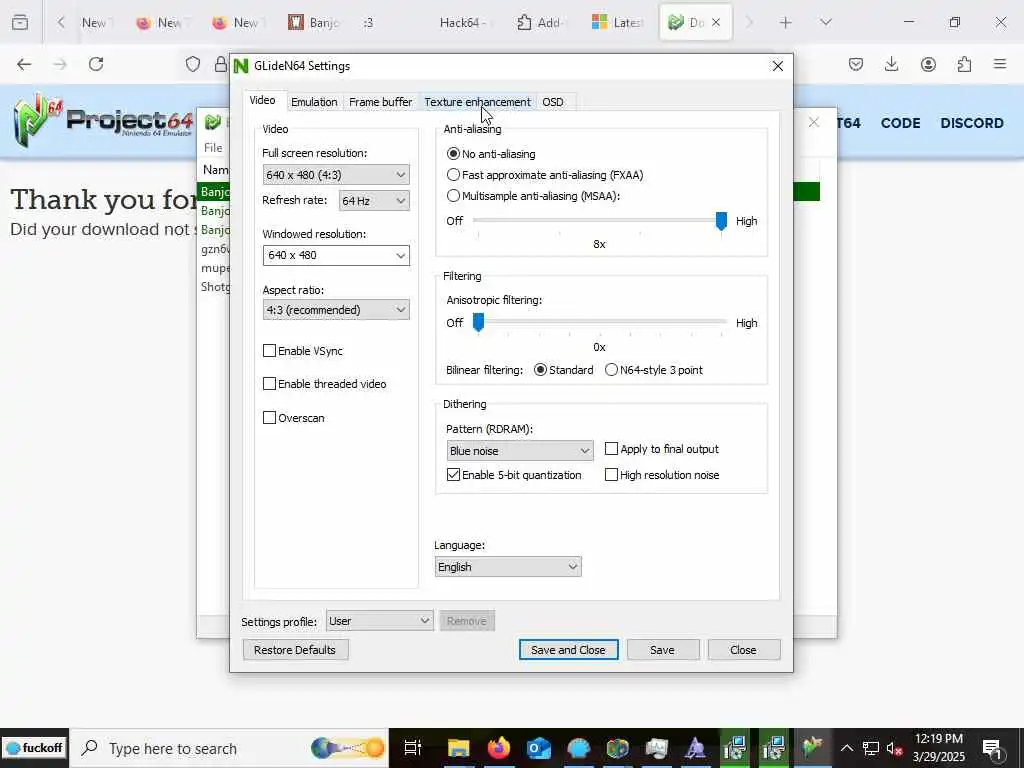Open Firefox from the taskbar
The image size is (1024, 768).
click(498, 748)
